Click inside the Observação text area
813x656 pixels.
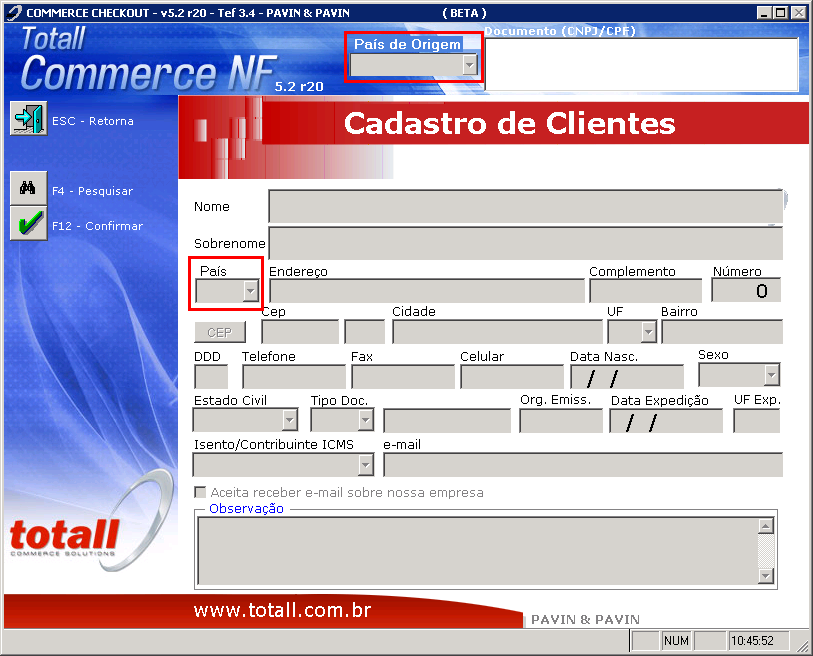(x=477, y=551)
